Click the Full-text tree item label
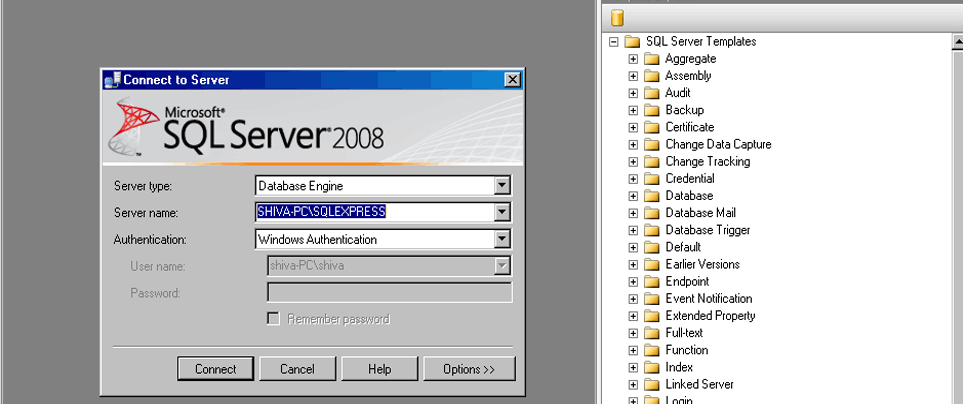Screen dimensions: 963x404 tap(684, 333)
